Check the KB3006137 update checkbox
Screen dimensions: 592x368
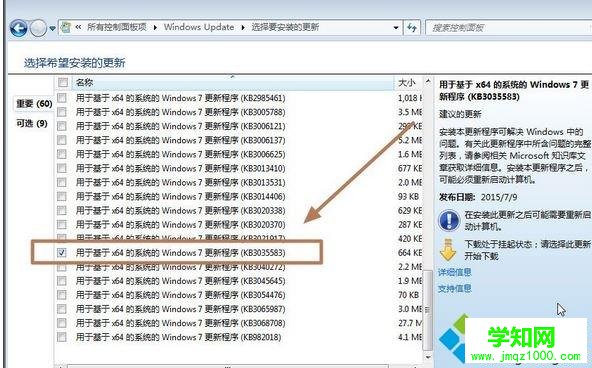tap(62, 140)
